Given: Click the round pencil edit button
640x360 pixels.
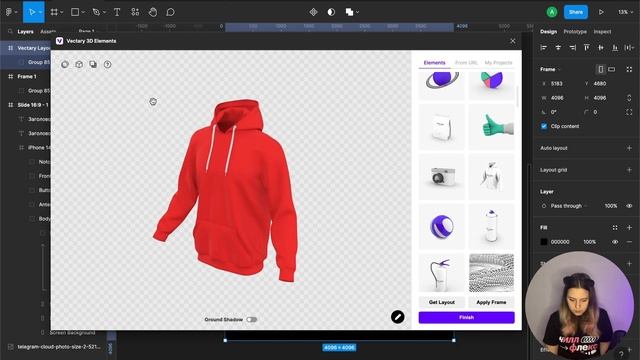Looking at the screenshot, I should click(x=398, y=317).
